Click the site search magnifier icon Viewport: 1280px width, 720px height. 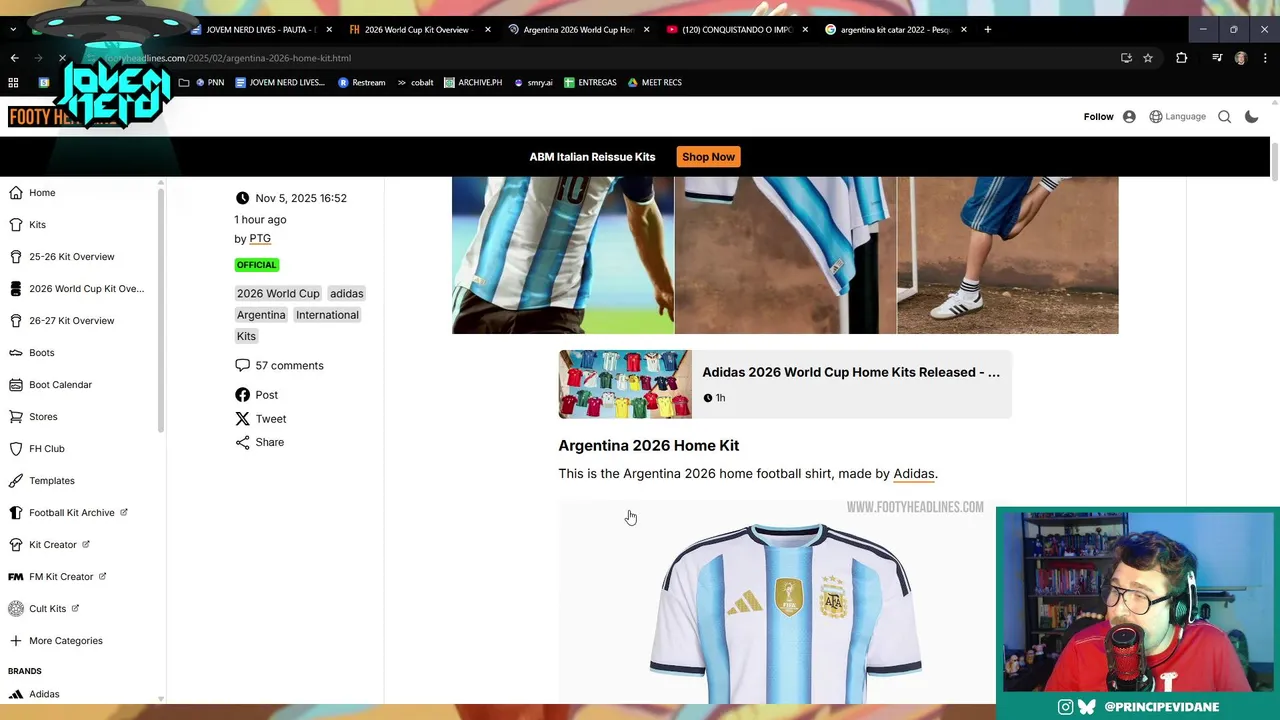tap(1224, 117)
